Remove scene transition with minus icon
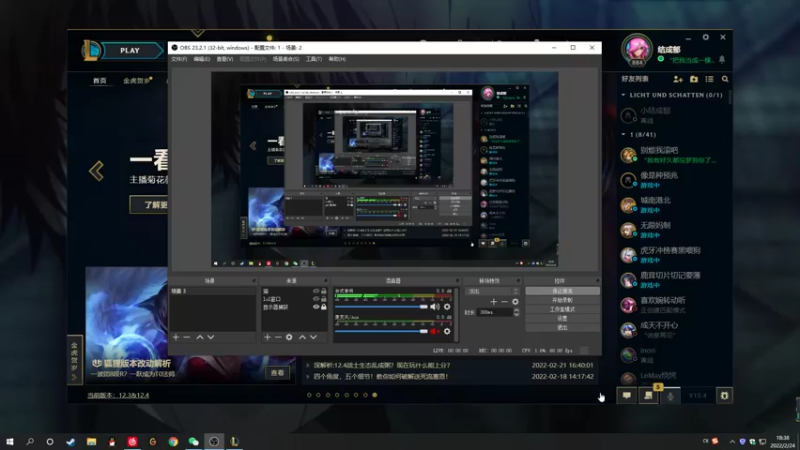The image size is (800, 450). coord(504,302)
